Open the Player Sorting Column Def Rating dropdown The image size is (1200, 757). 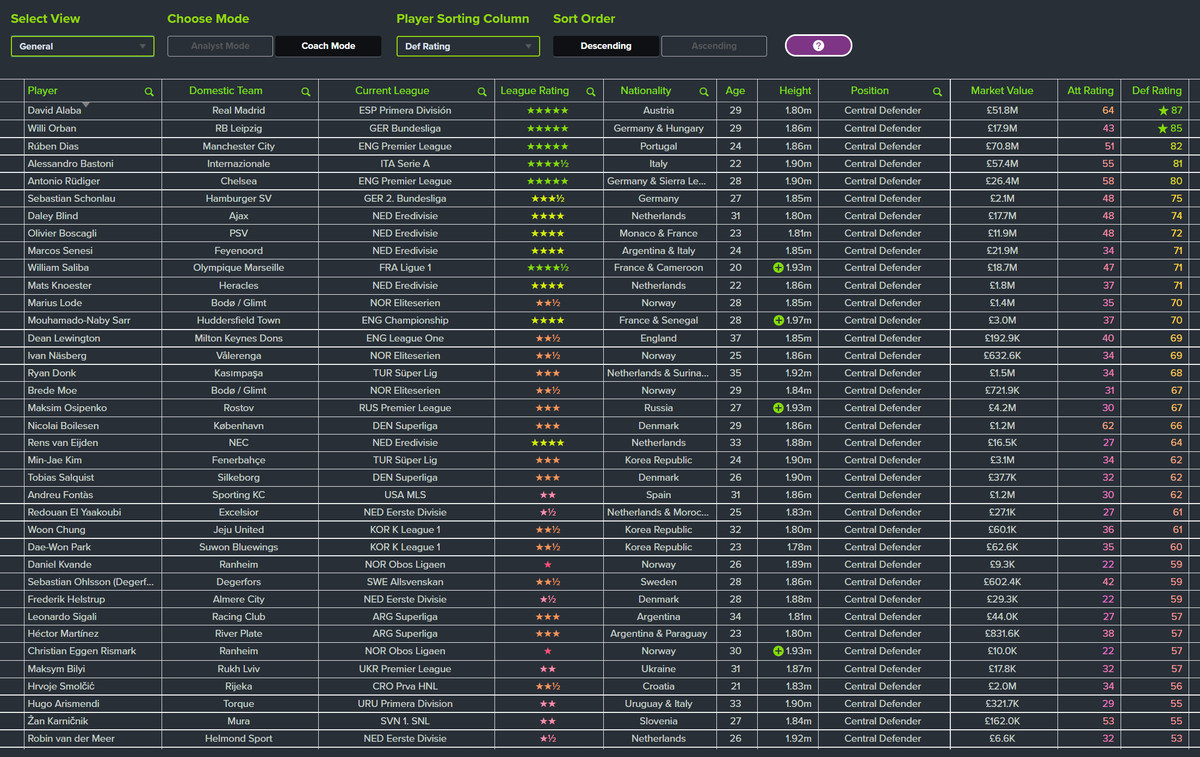[468, 46]
